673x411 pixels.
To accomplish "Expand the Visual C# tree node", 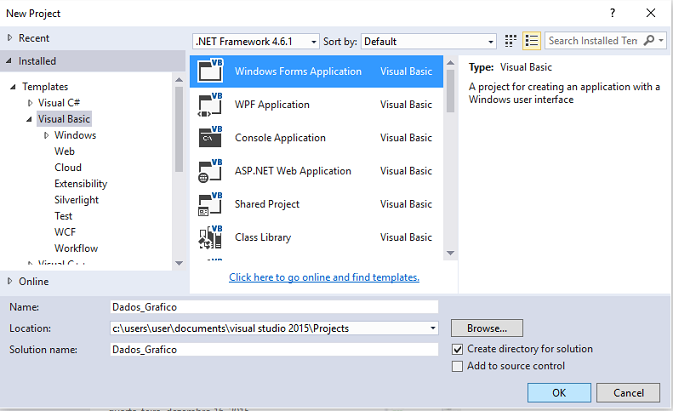I will tap(30, 103).
